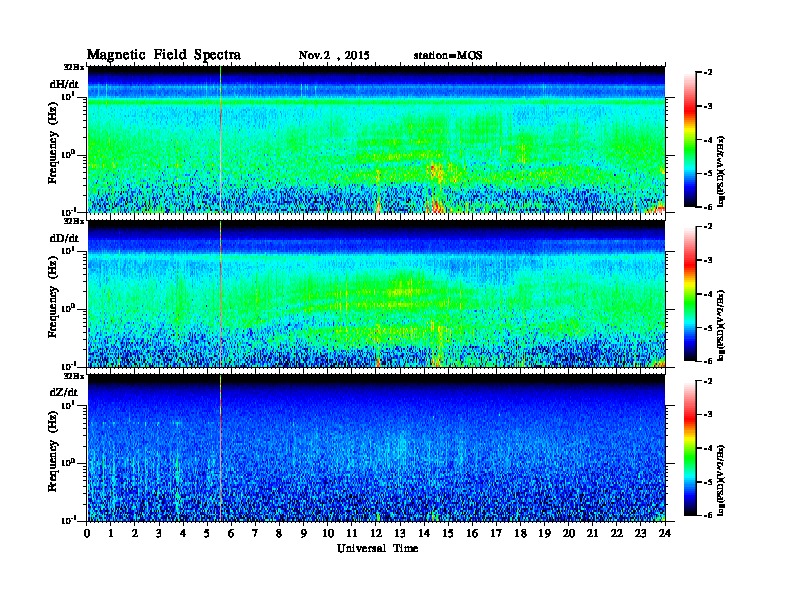This screenshot has height=612, width=792.
Task: Click the PSD units label beside the dH/dt color bar
Action: (722, 171)
